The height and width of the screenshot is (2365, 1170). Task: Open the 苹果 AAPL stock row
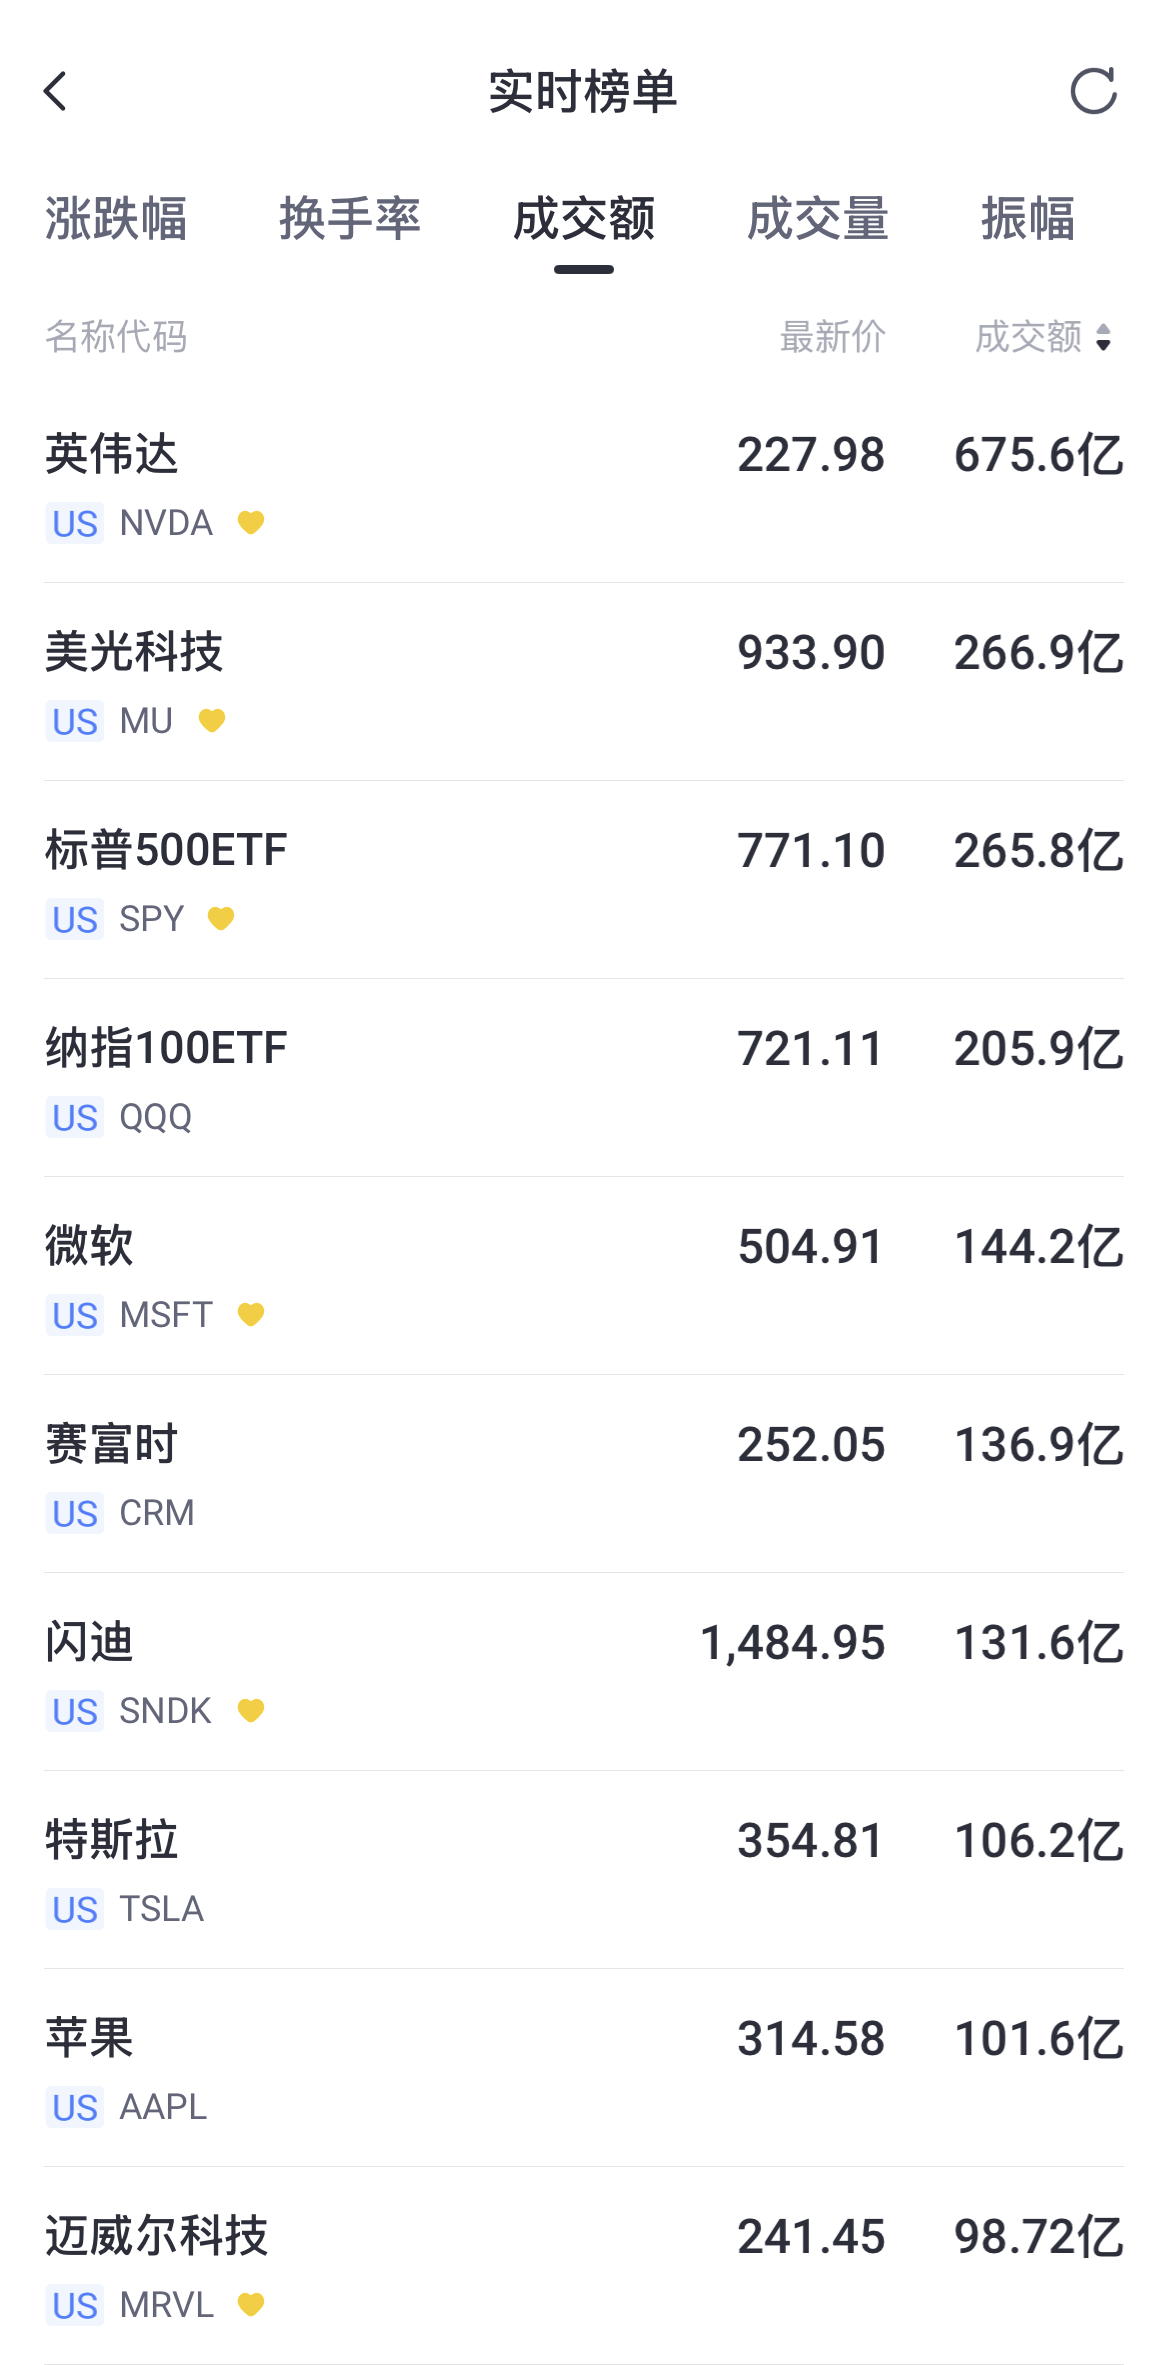[584, 2069]
